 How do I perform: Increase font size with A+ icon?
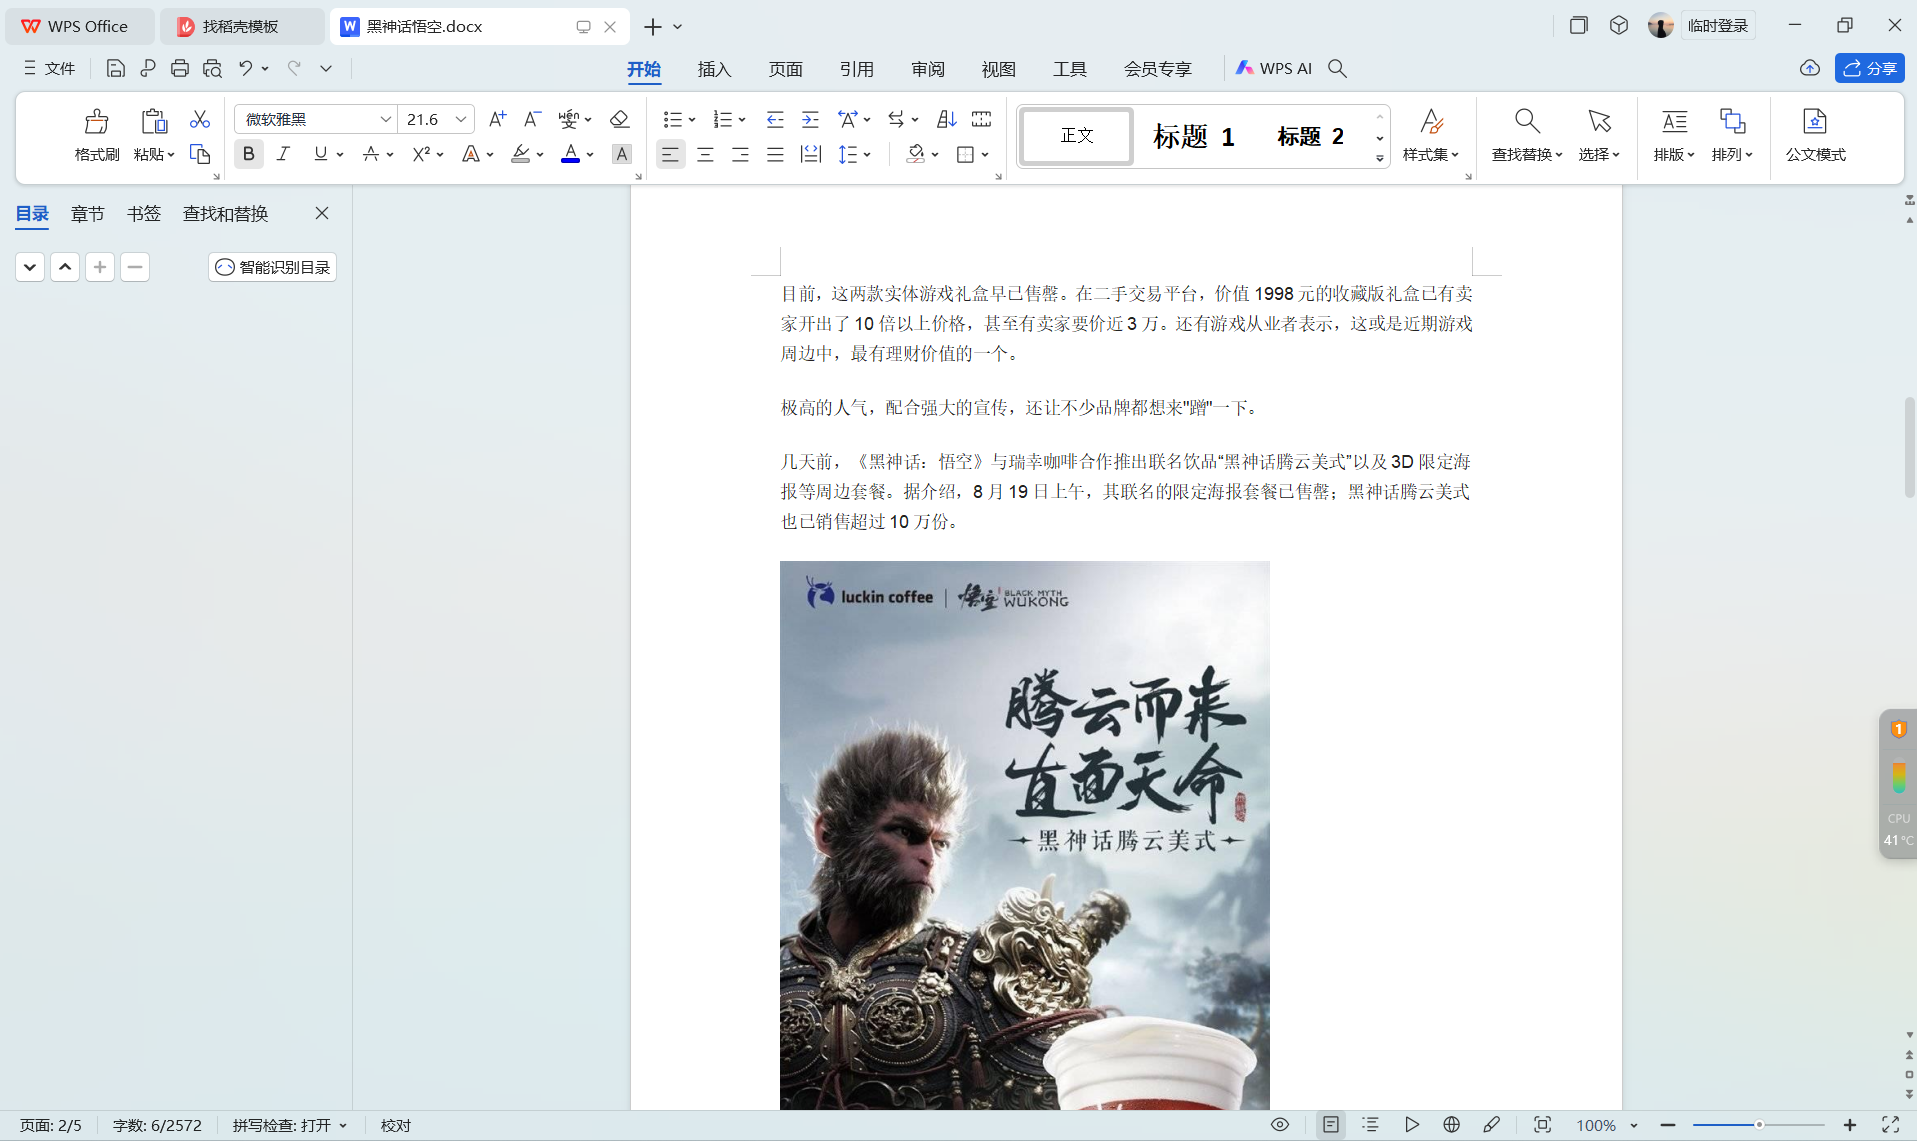(497, 119)
